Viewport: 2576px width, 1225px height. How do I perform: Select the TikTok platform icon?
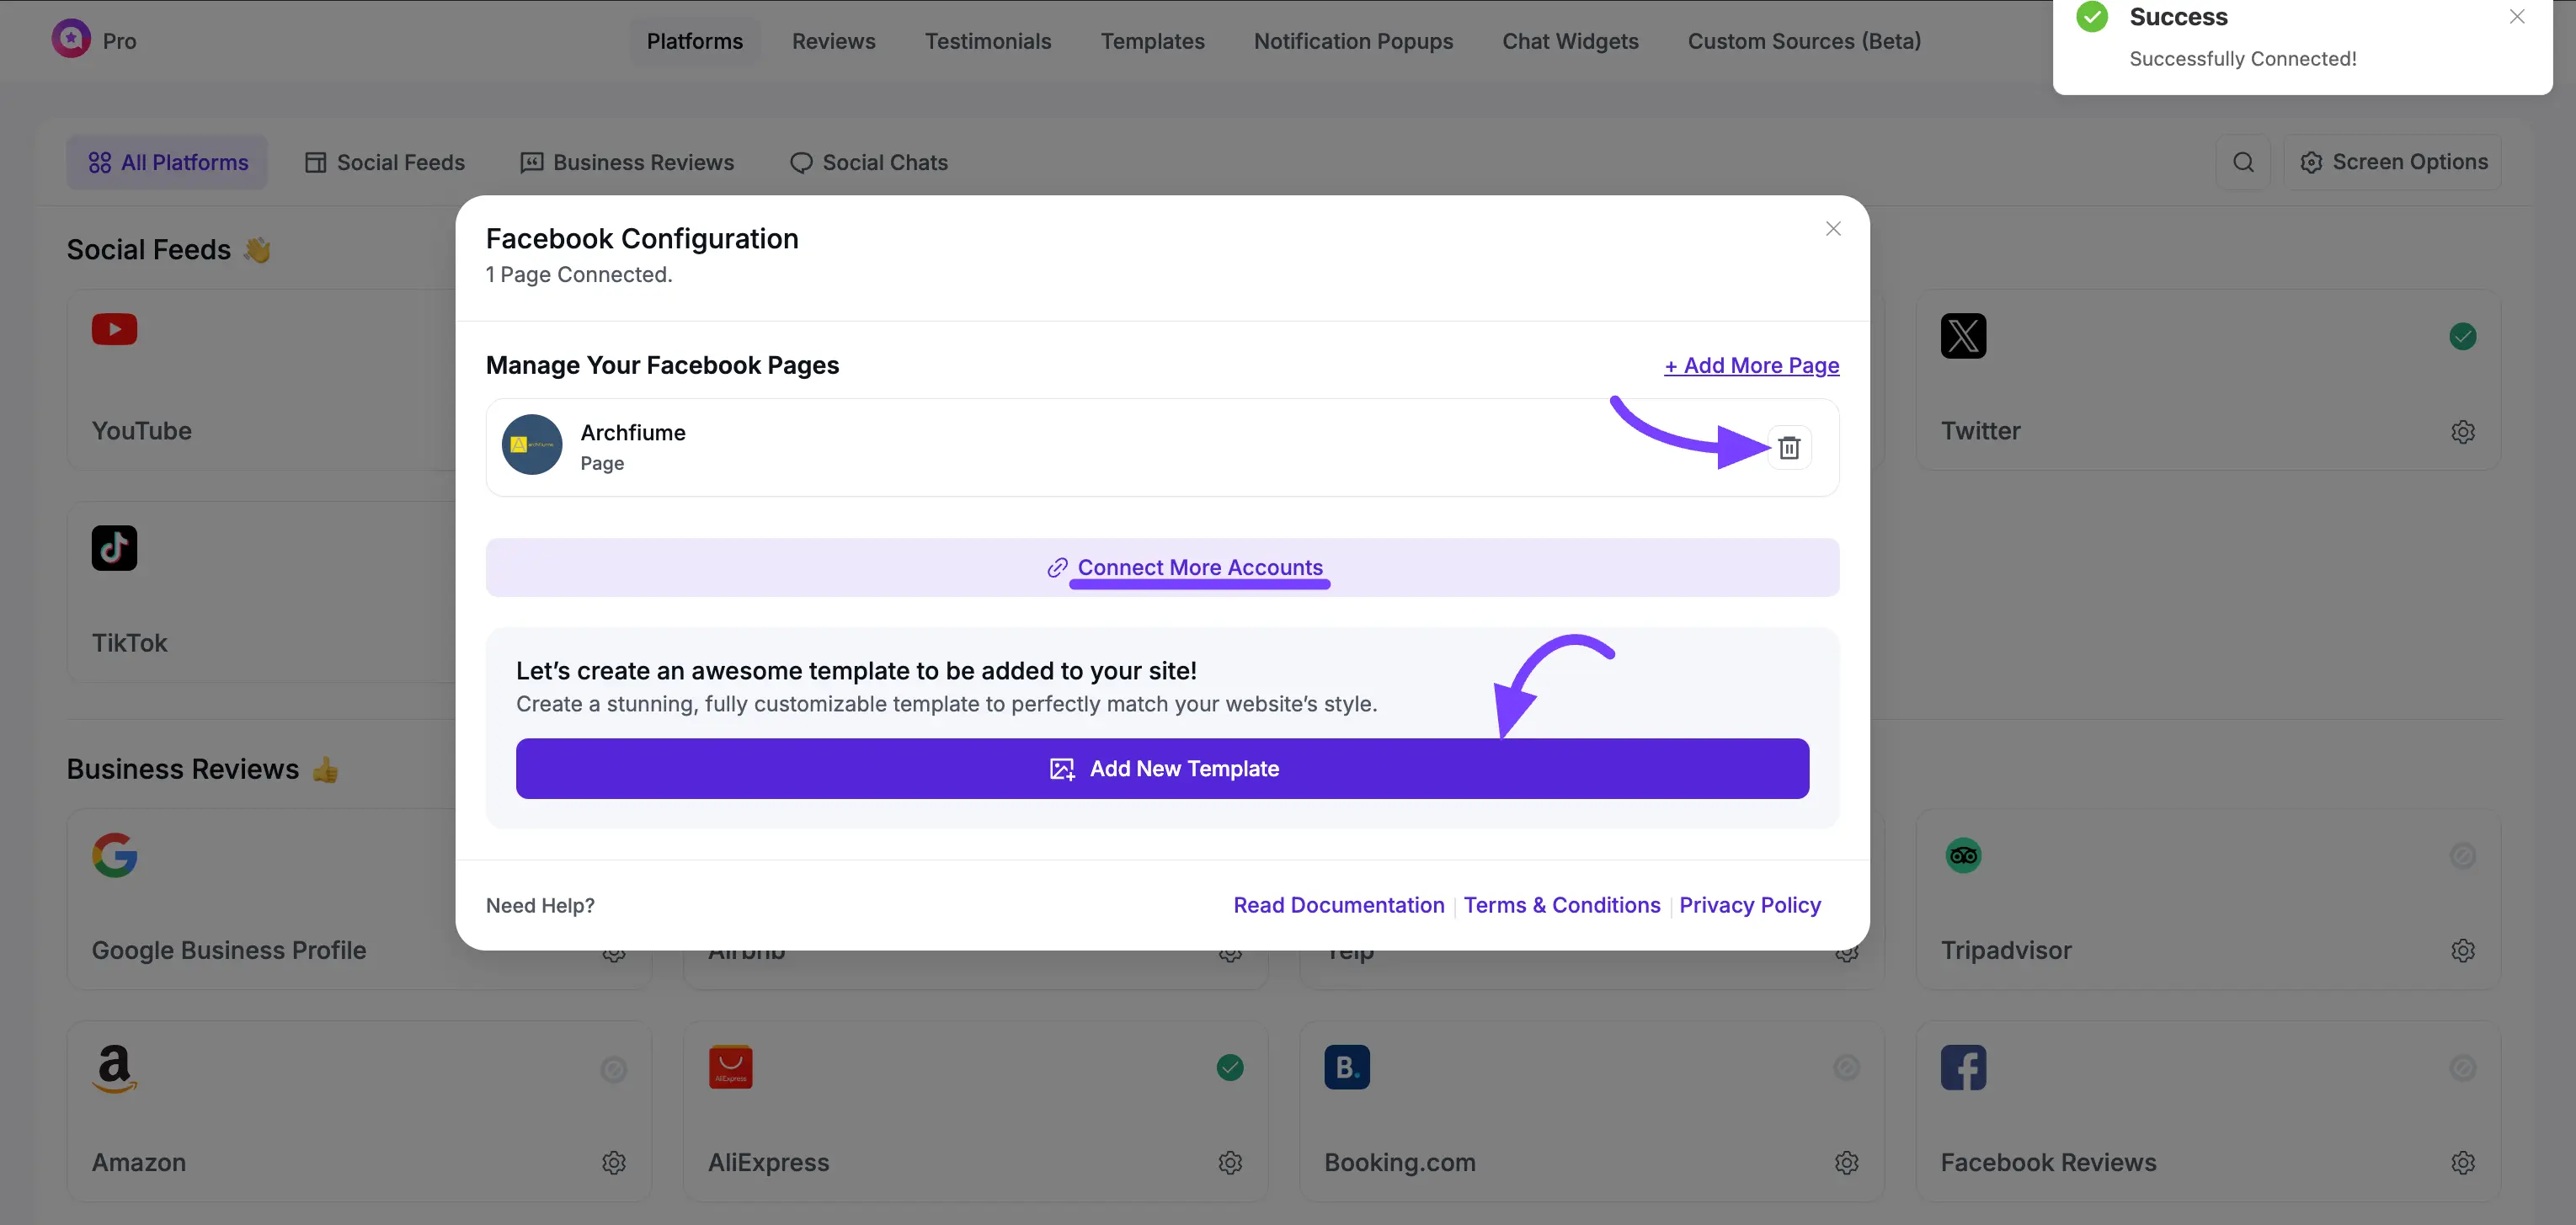(114, 547)
